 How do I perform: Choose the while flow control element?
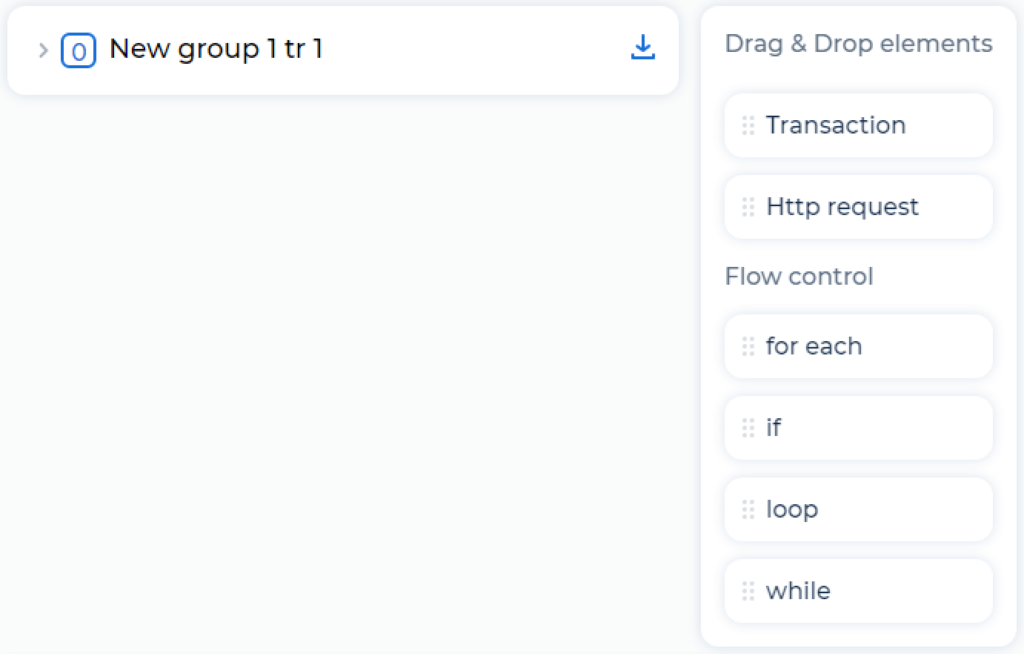click(858, 591)
